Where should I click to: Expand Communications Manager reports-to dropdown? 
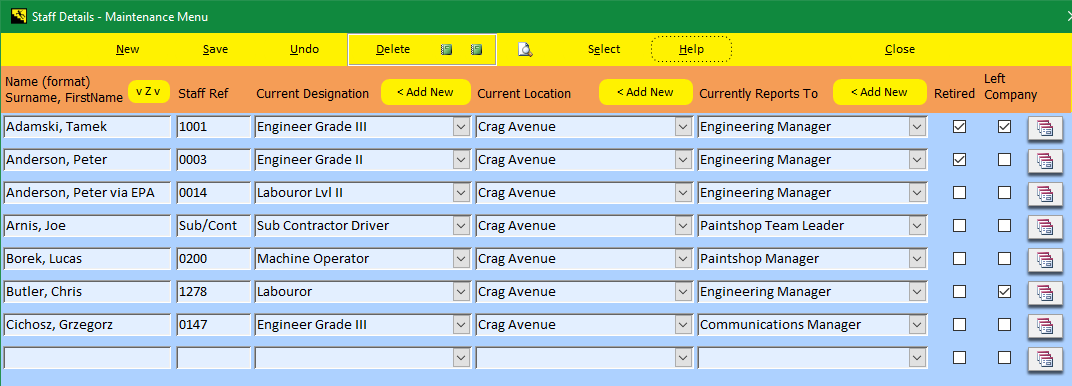point(918,325)
